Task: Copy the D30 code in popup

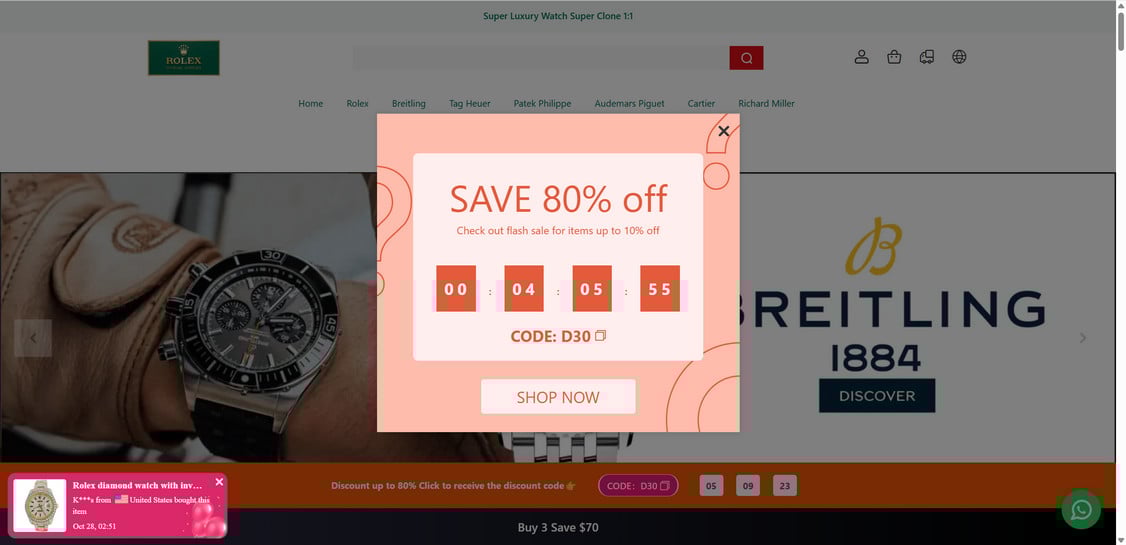Action: point(600,335)
